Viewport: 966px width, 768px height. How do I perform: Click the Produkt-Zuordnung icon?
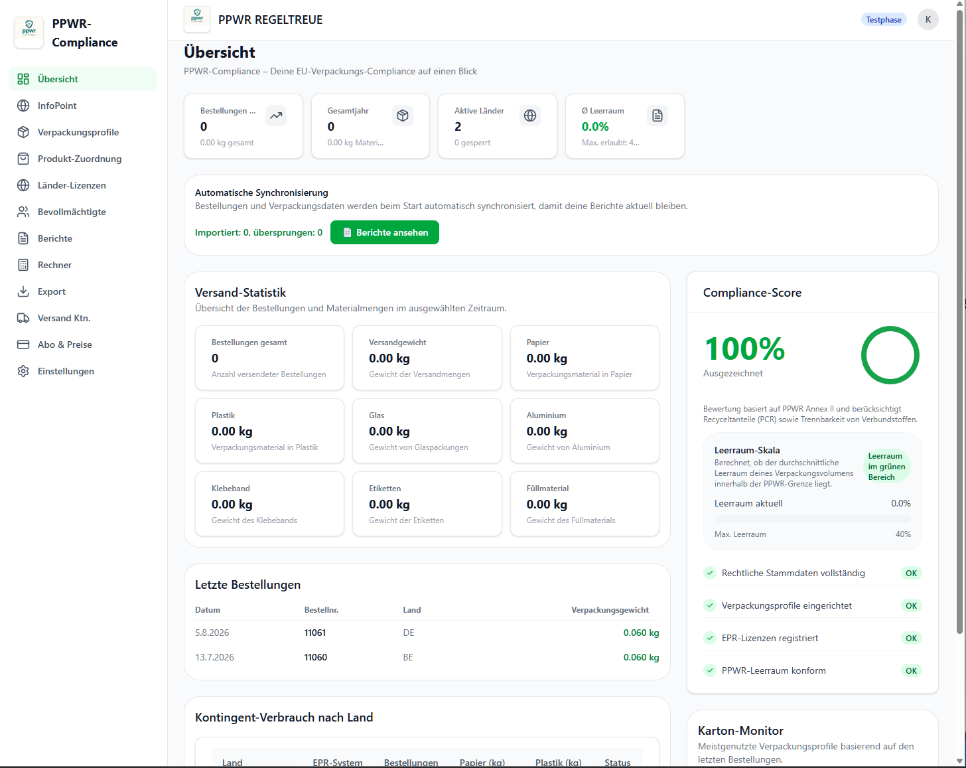point(23,158)
